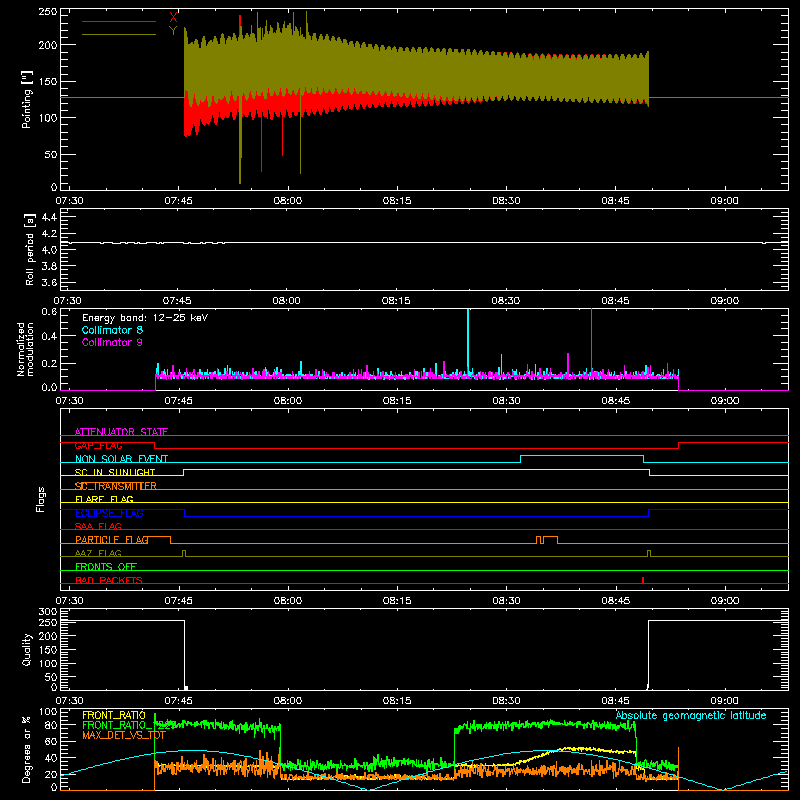This screenshot has height=800, width=800.
Task: Click '07:45' label under the Quality plot
Action: pos(179,701)
